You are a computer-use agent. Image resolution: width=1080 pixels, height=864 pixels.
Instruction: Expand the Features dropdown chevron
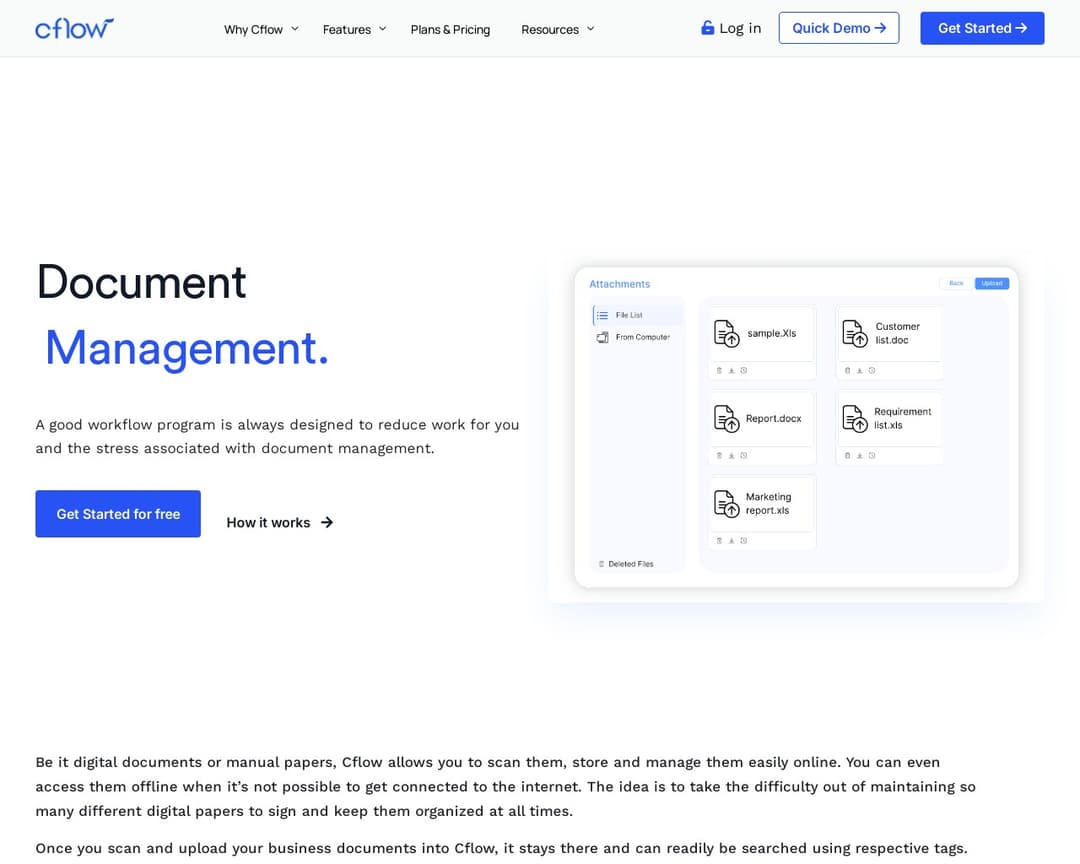coord(383,29)
